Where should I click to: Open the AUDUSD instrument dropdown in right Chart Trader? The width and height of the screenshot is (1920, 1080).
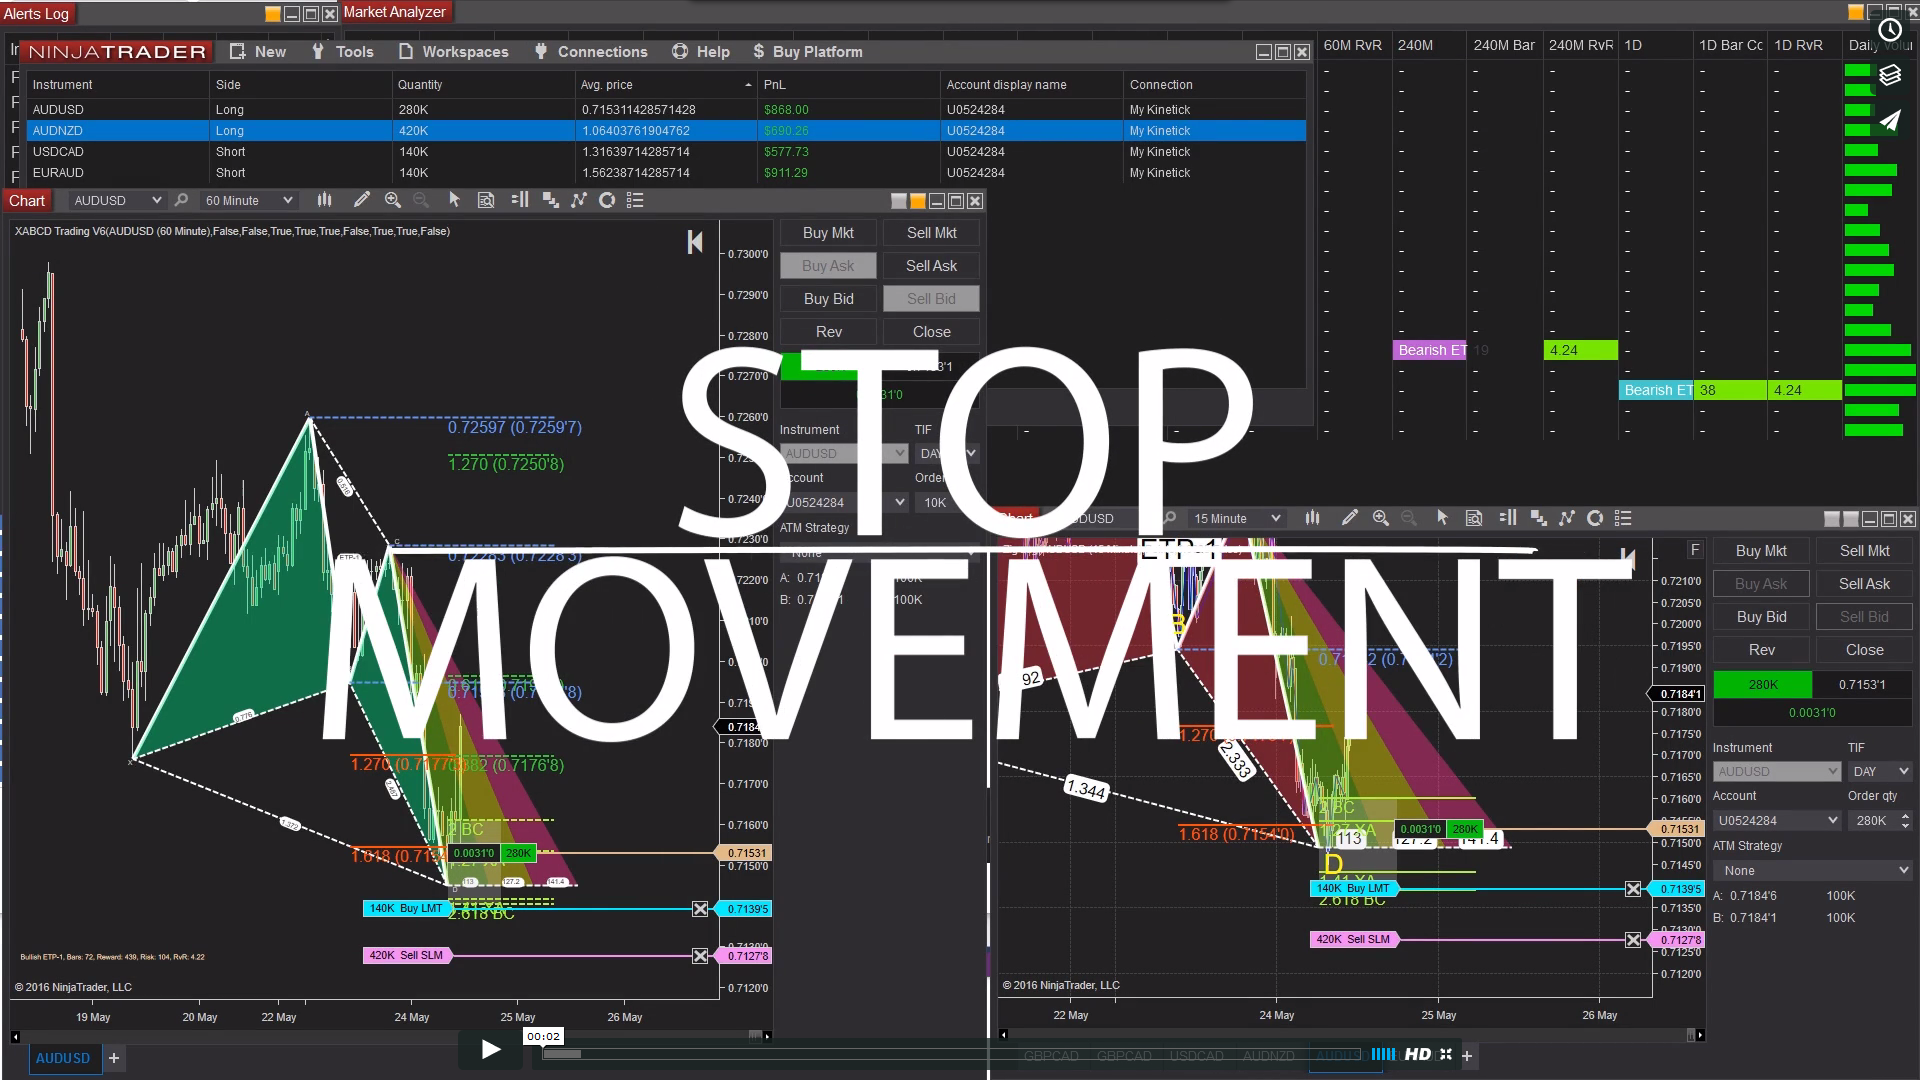pos(1777,771)
